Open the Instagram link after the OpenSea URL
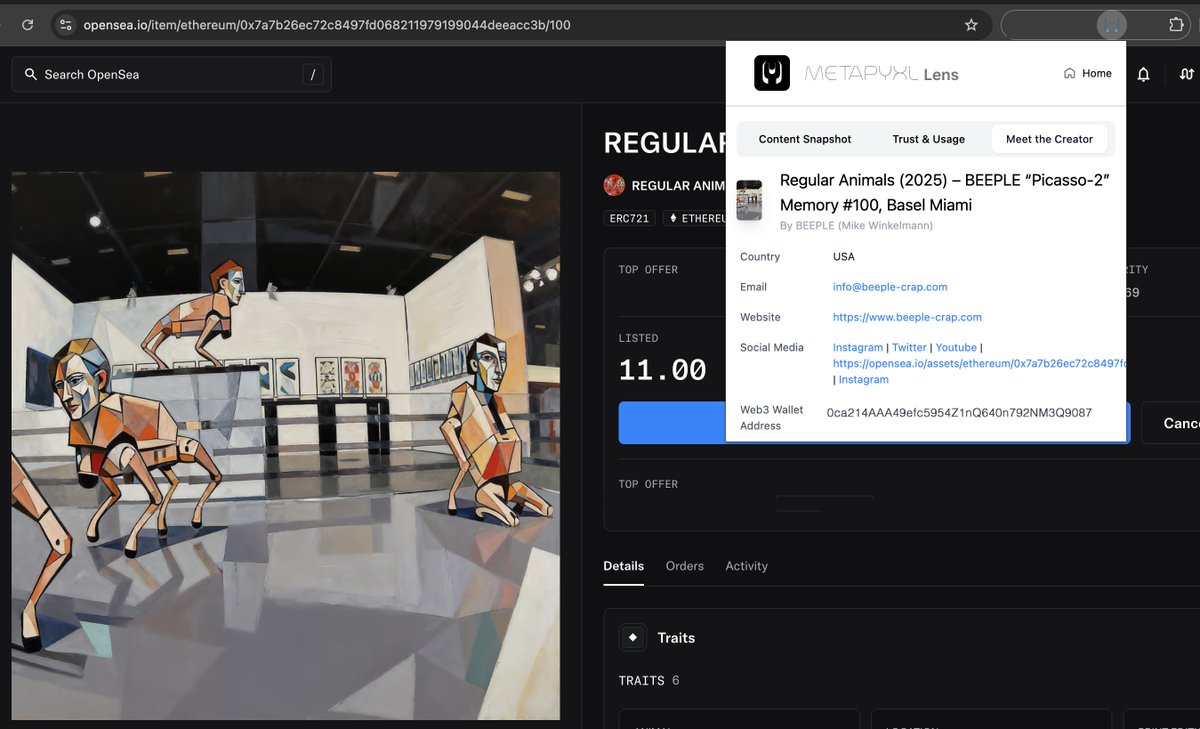Image resolution: width=1200 pixels, height=729 pixels. click(x=864, y=379)
